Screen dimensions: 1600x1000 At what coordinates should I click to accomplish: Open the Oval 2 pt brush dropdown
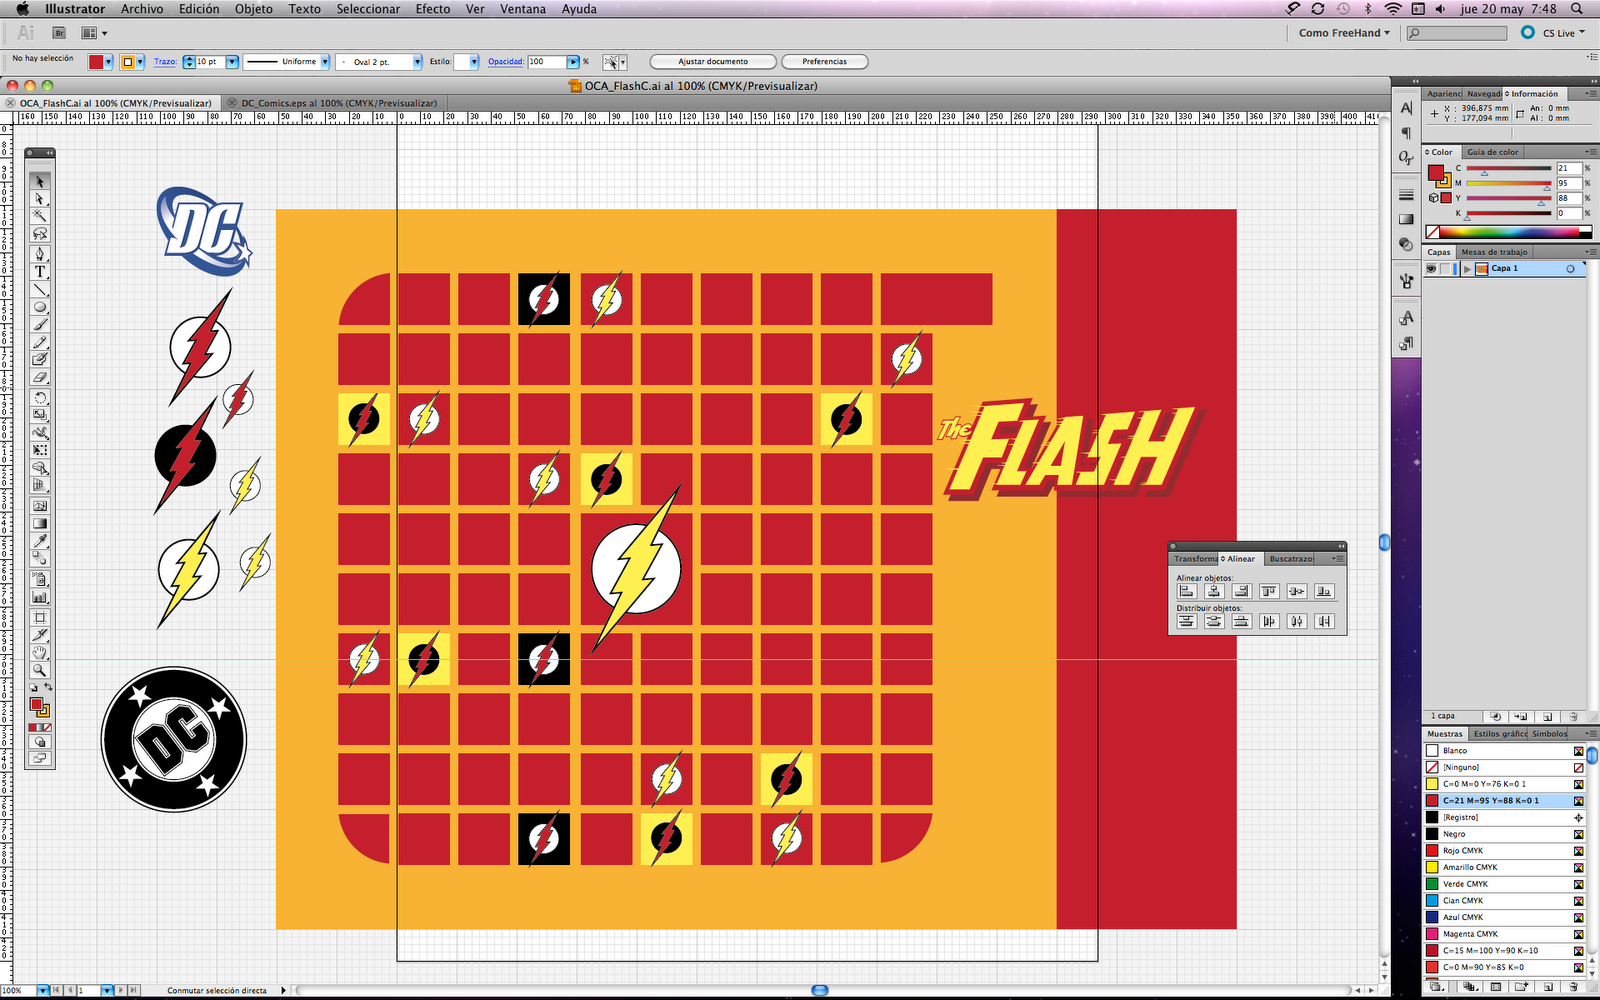[417, 62]
